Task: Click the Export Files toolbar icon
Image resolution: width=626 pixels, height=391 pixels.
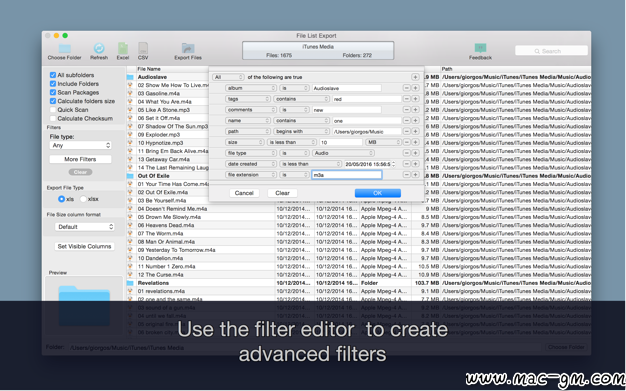Action: (x=188, y=48)
